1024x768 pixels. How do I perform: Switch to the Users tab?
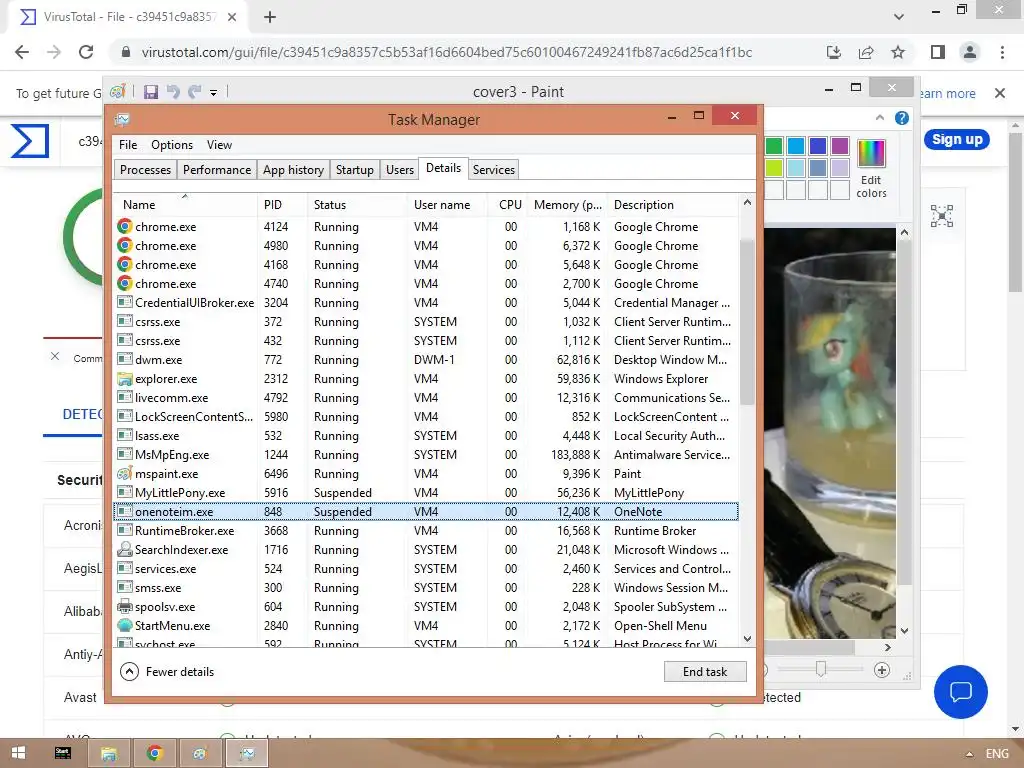pos(400,170)
